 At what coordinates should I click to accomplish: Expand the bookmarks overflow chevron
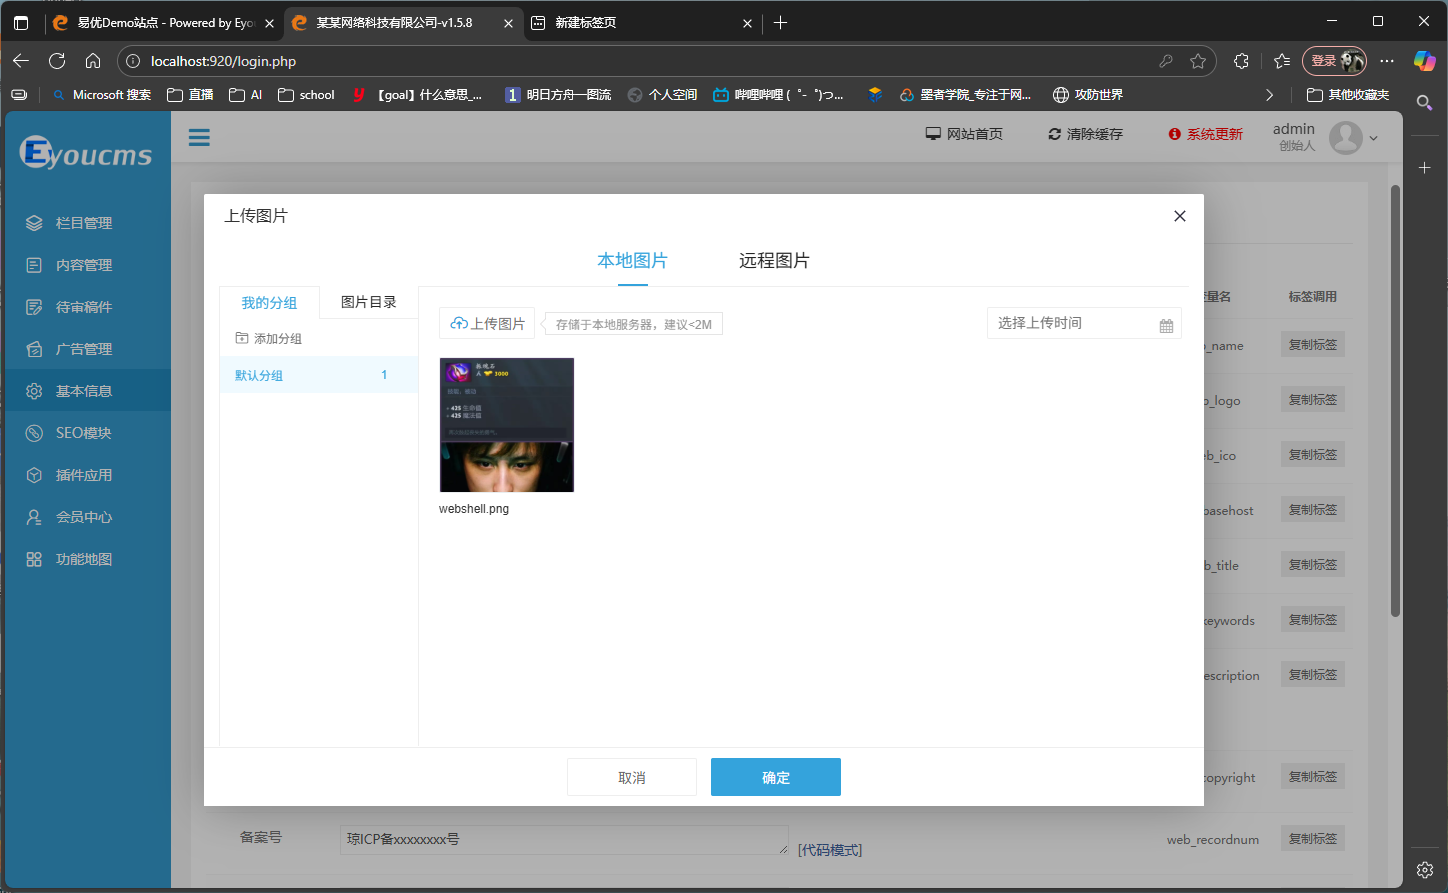pos(1270,95)
